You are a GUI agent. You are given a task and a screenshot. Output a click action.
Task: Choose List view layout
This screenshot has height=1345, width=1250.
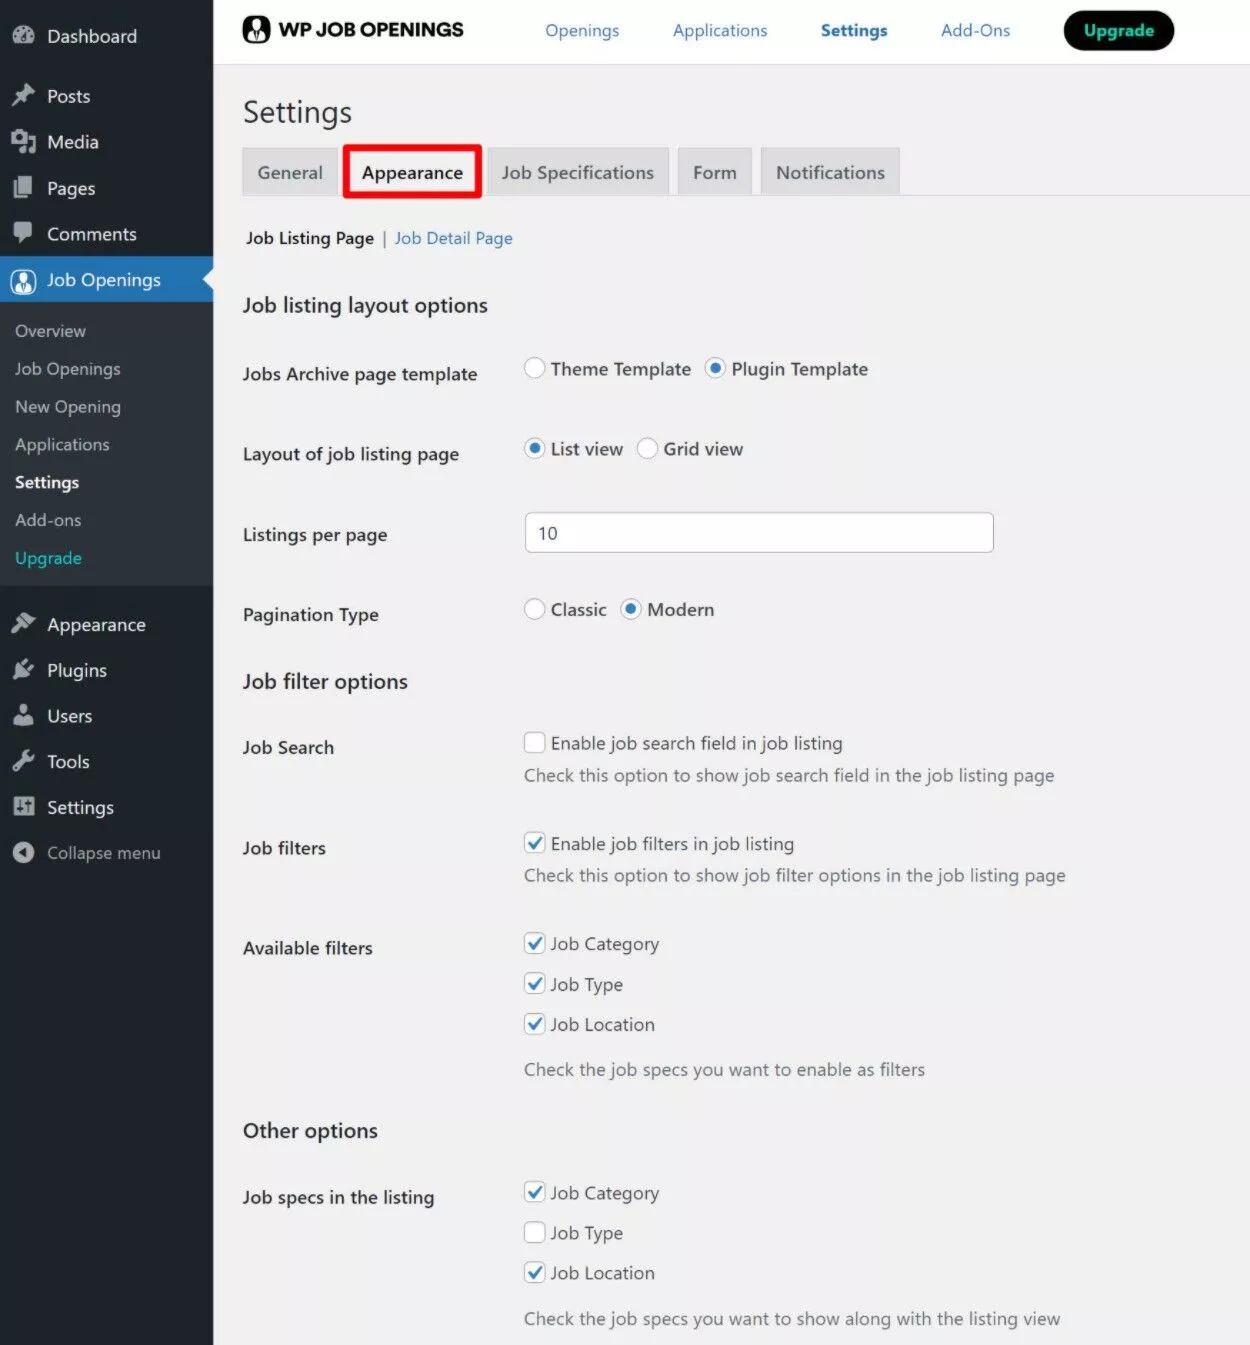[535, 448]
